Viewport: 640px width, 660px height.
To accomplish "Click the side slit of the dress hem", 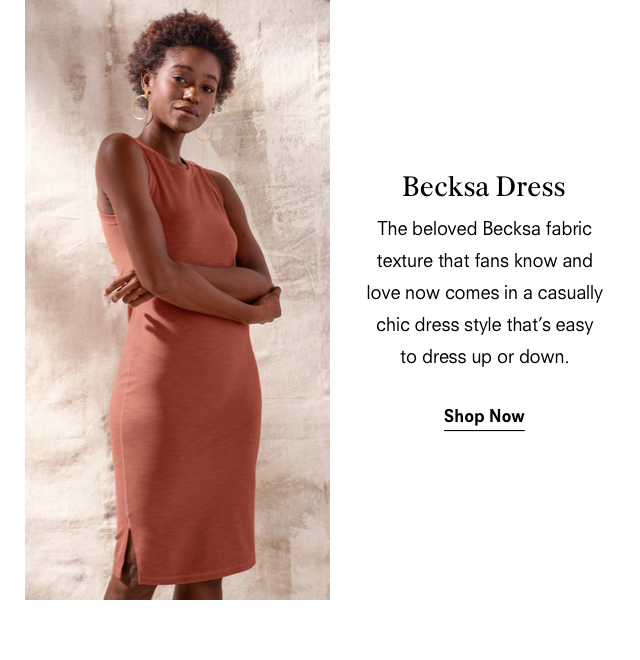I will coord(129,554).
